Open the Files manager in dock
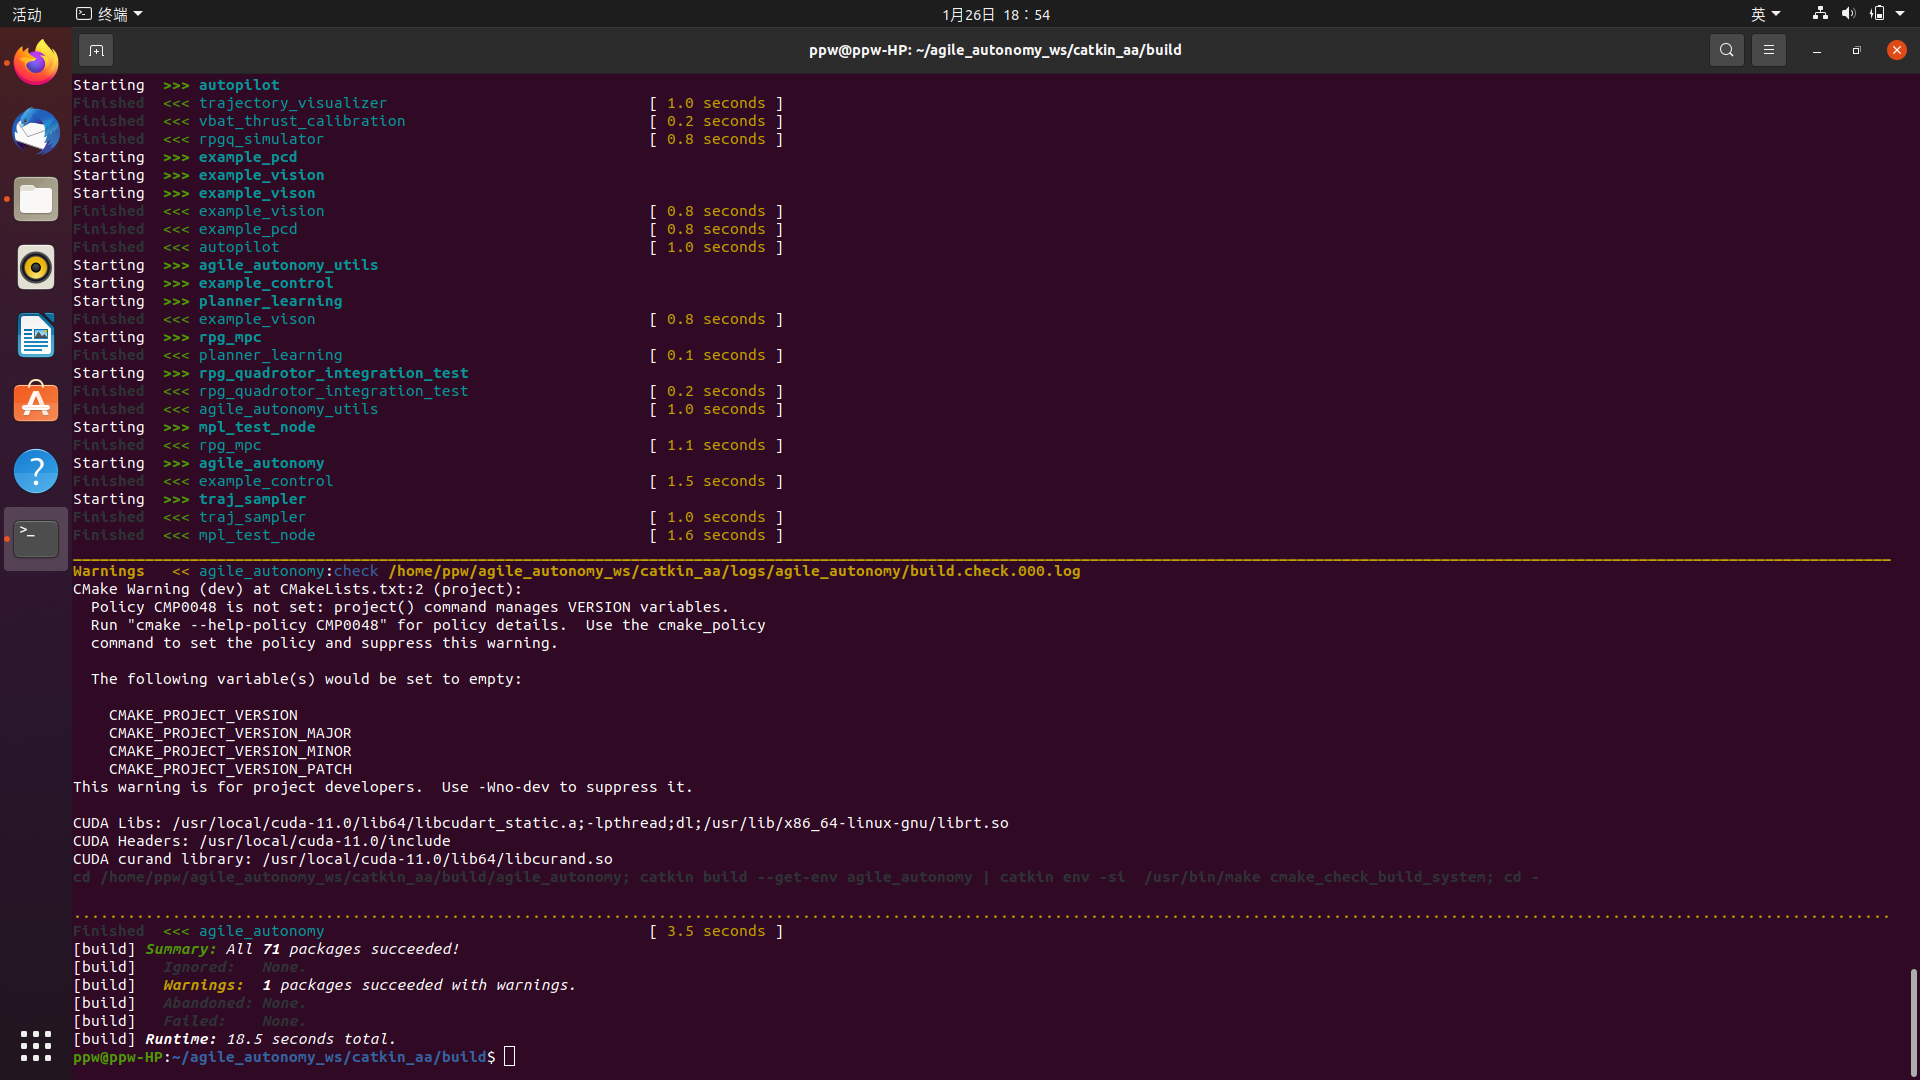 point(36,199)
